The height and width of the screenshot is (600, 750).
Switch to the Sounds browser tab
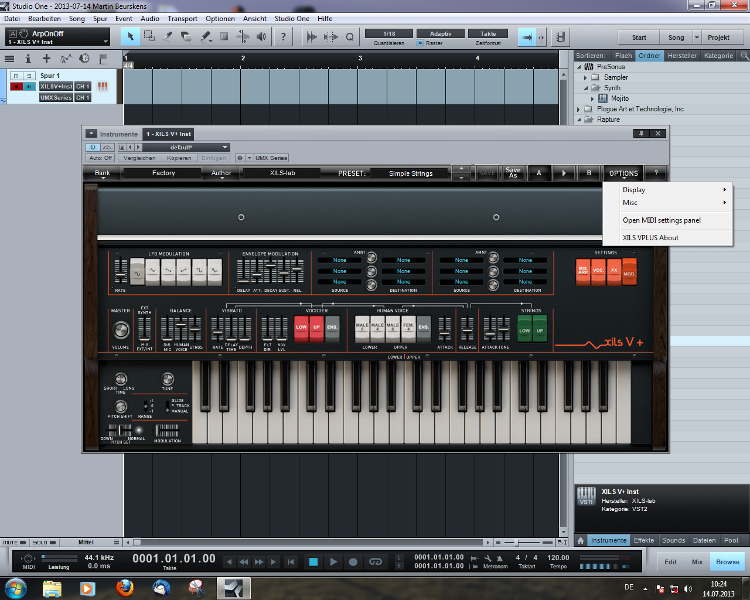[x=673, y=540]
